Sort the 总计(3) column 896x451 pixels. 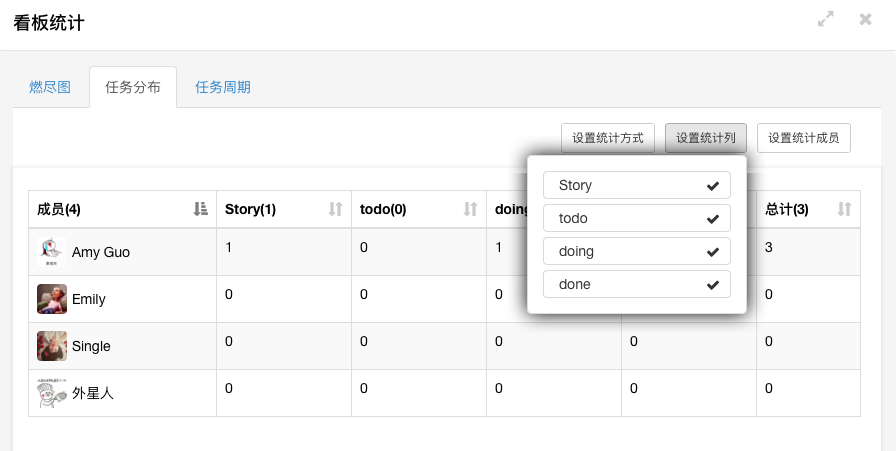pyautogui.click(x=844, y=209)
